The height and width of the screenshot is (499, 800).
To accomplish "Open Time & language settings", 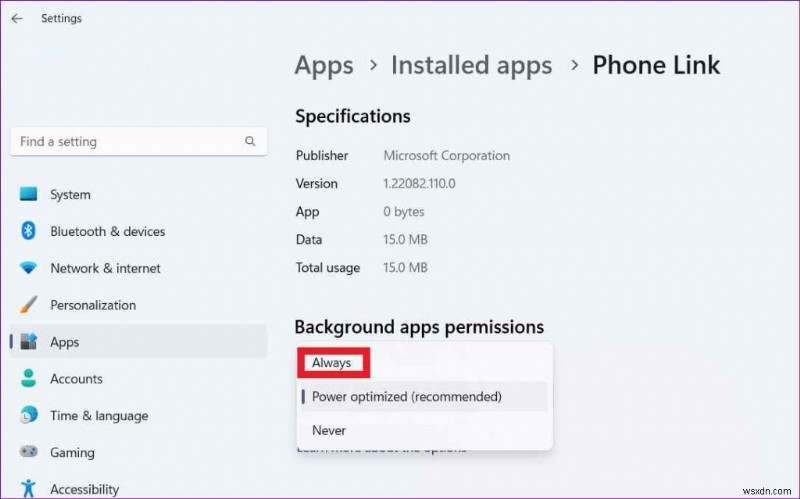I will pyautogui.click(x=138, y=415).
